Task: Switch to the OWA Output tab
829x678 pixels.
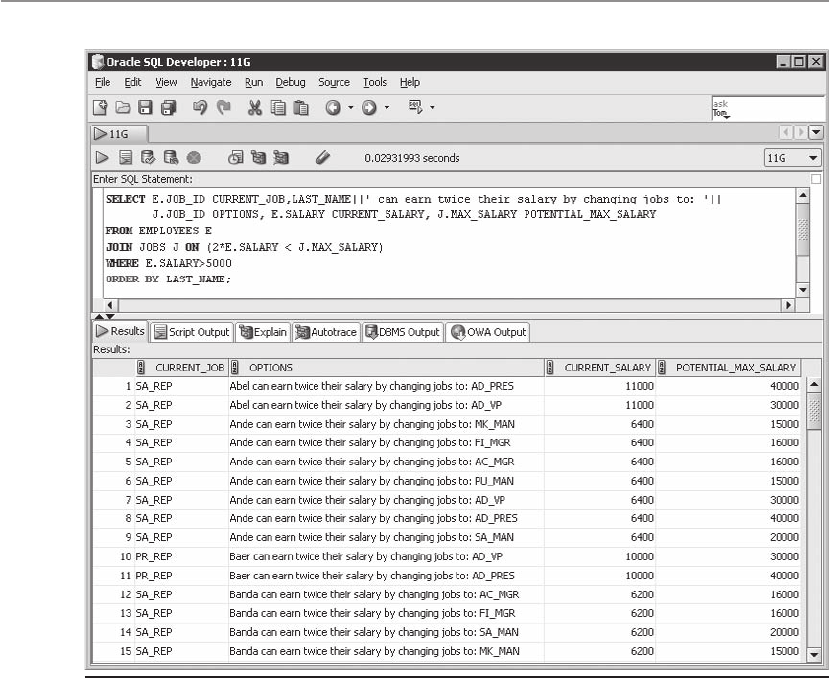Action: [487, 332]
